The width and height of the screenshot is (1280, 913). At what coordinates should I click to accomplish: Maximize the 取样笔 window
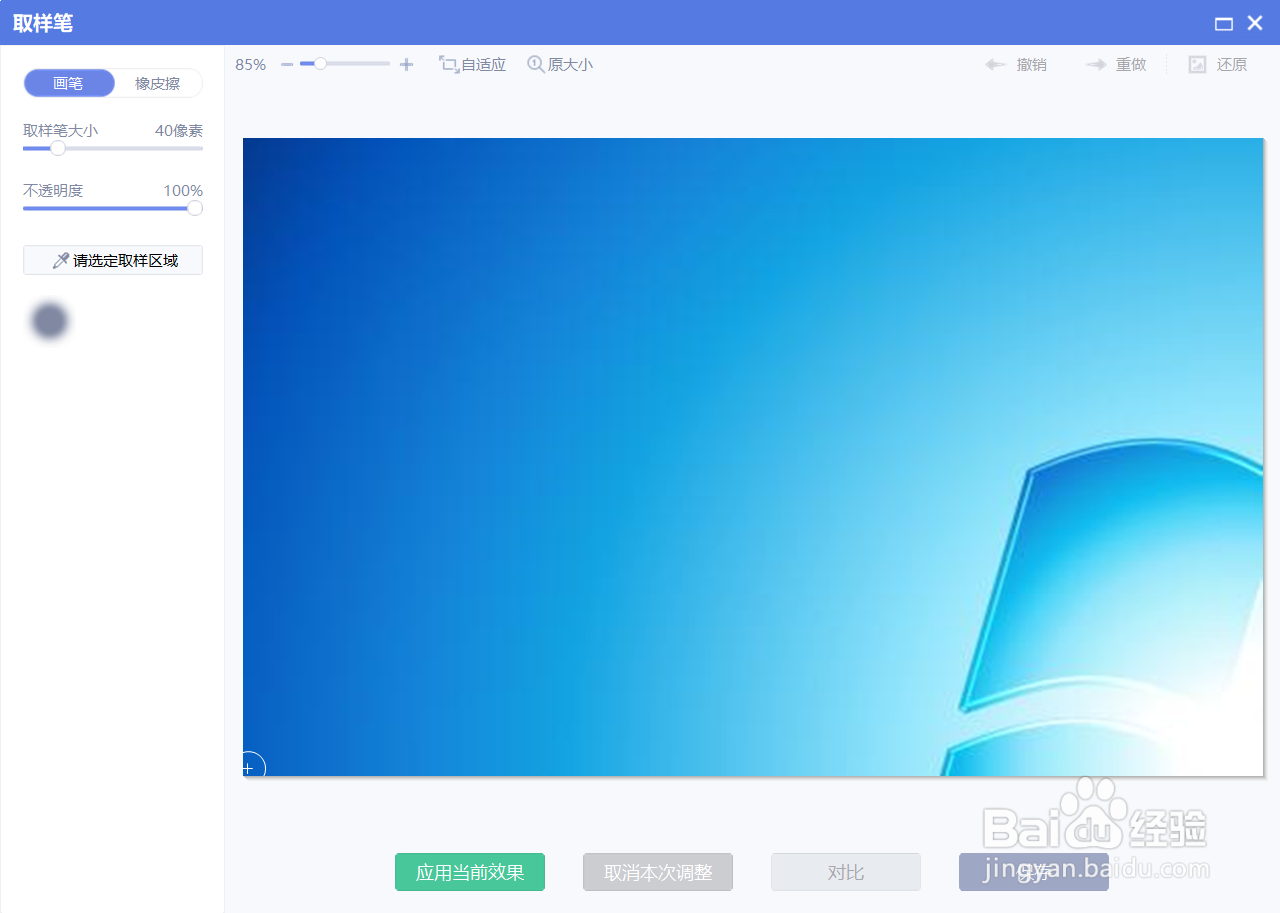[1224, 23]
